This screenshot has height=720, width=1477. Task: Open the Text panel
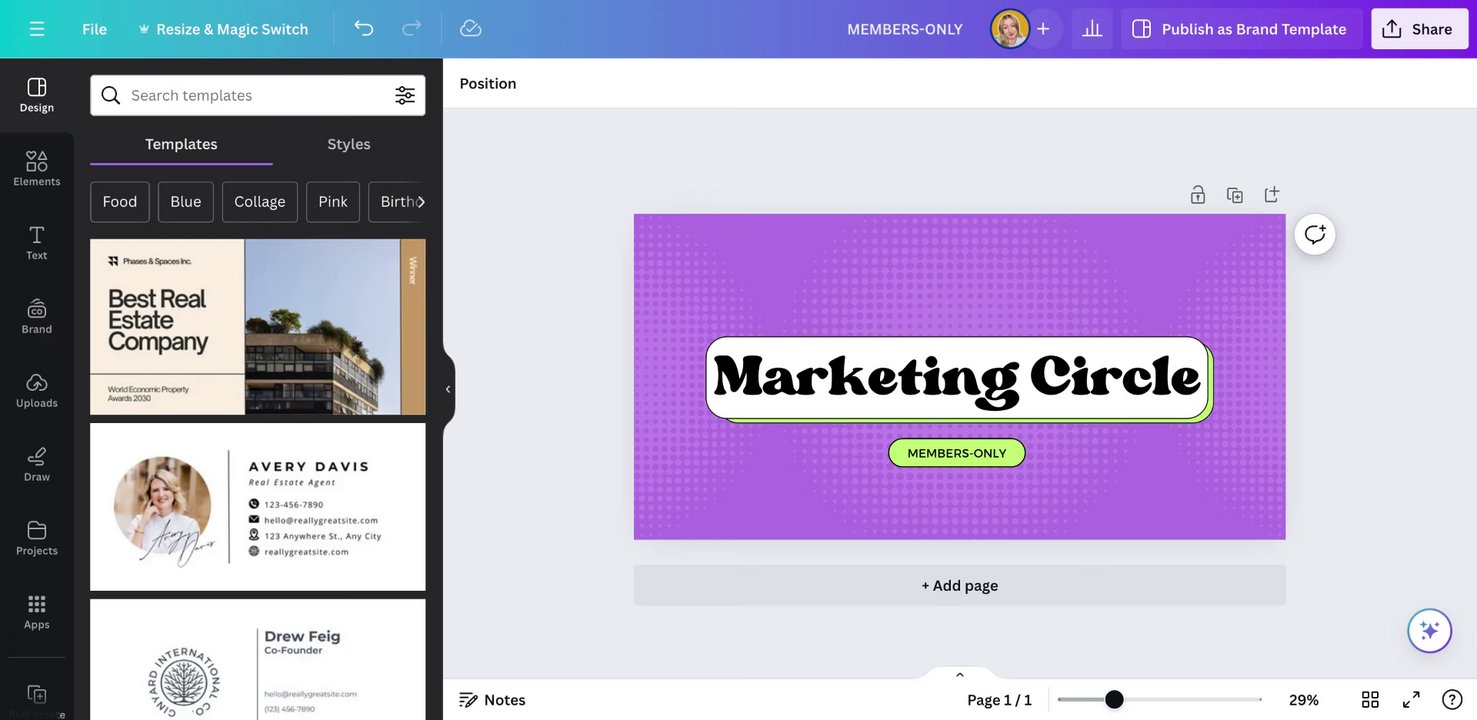pos(37,243)
